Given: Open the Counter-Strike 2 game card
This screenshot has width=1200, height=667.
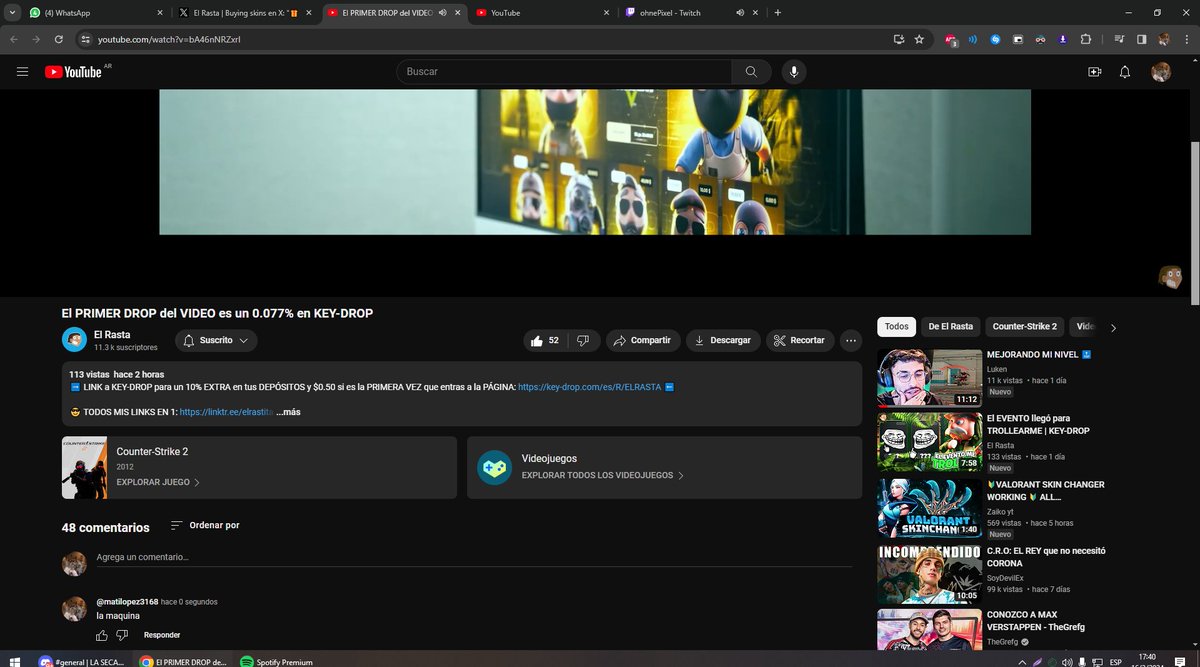Looking at the screenshot, I should (259, 467).
